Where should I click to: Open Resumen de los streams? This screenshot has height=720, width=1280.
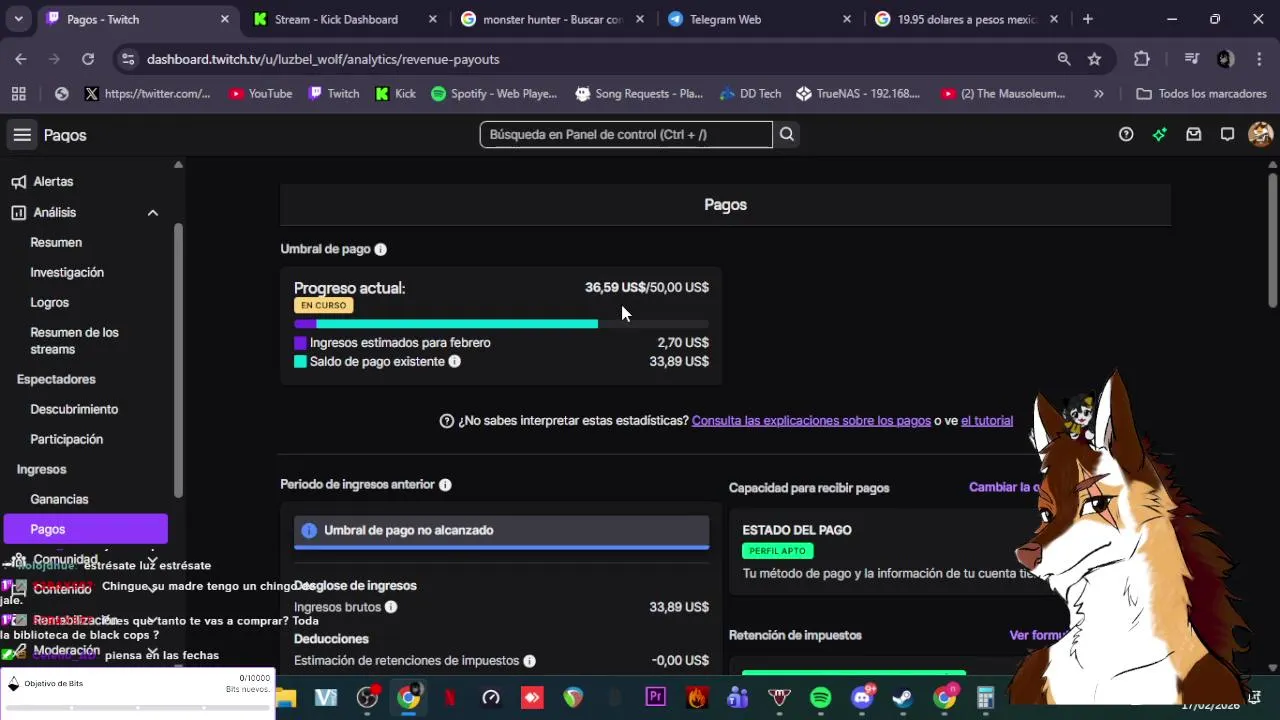[x=74, y=341]
